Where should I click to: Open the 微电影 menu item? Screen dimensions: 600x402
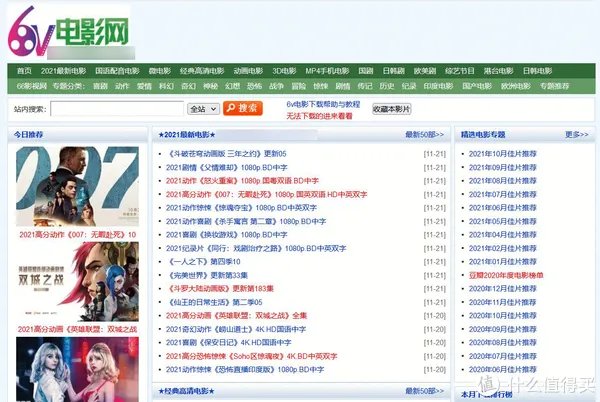(160, 71)
